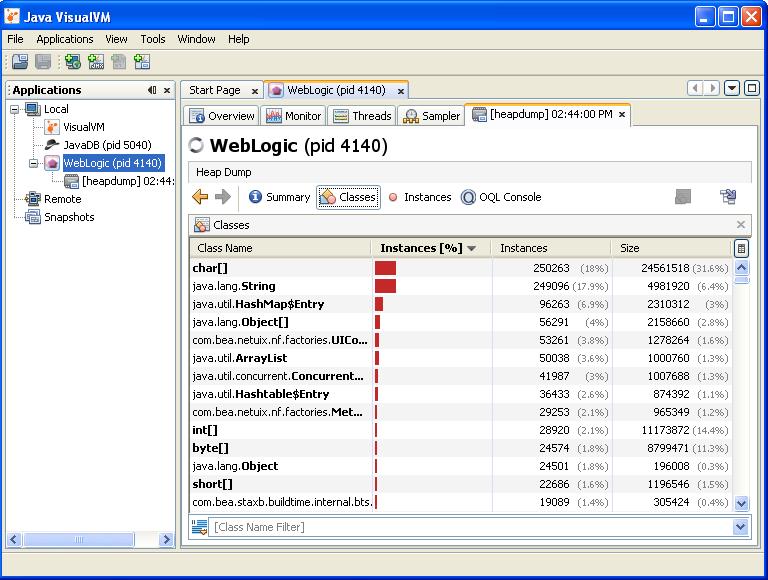Click the Load Snapshot toolbar icon
The width and height of the screenshot is (768, 580).
pyautogui.click(x=19, y=62)
